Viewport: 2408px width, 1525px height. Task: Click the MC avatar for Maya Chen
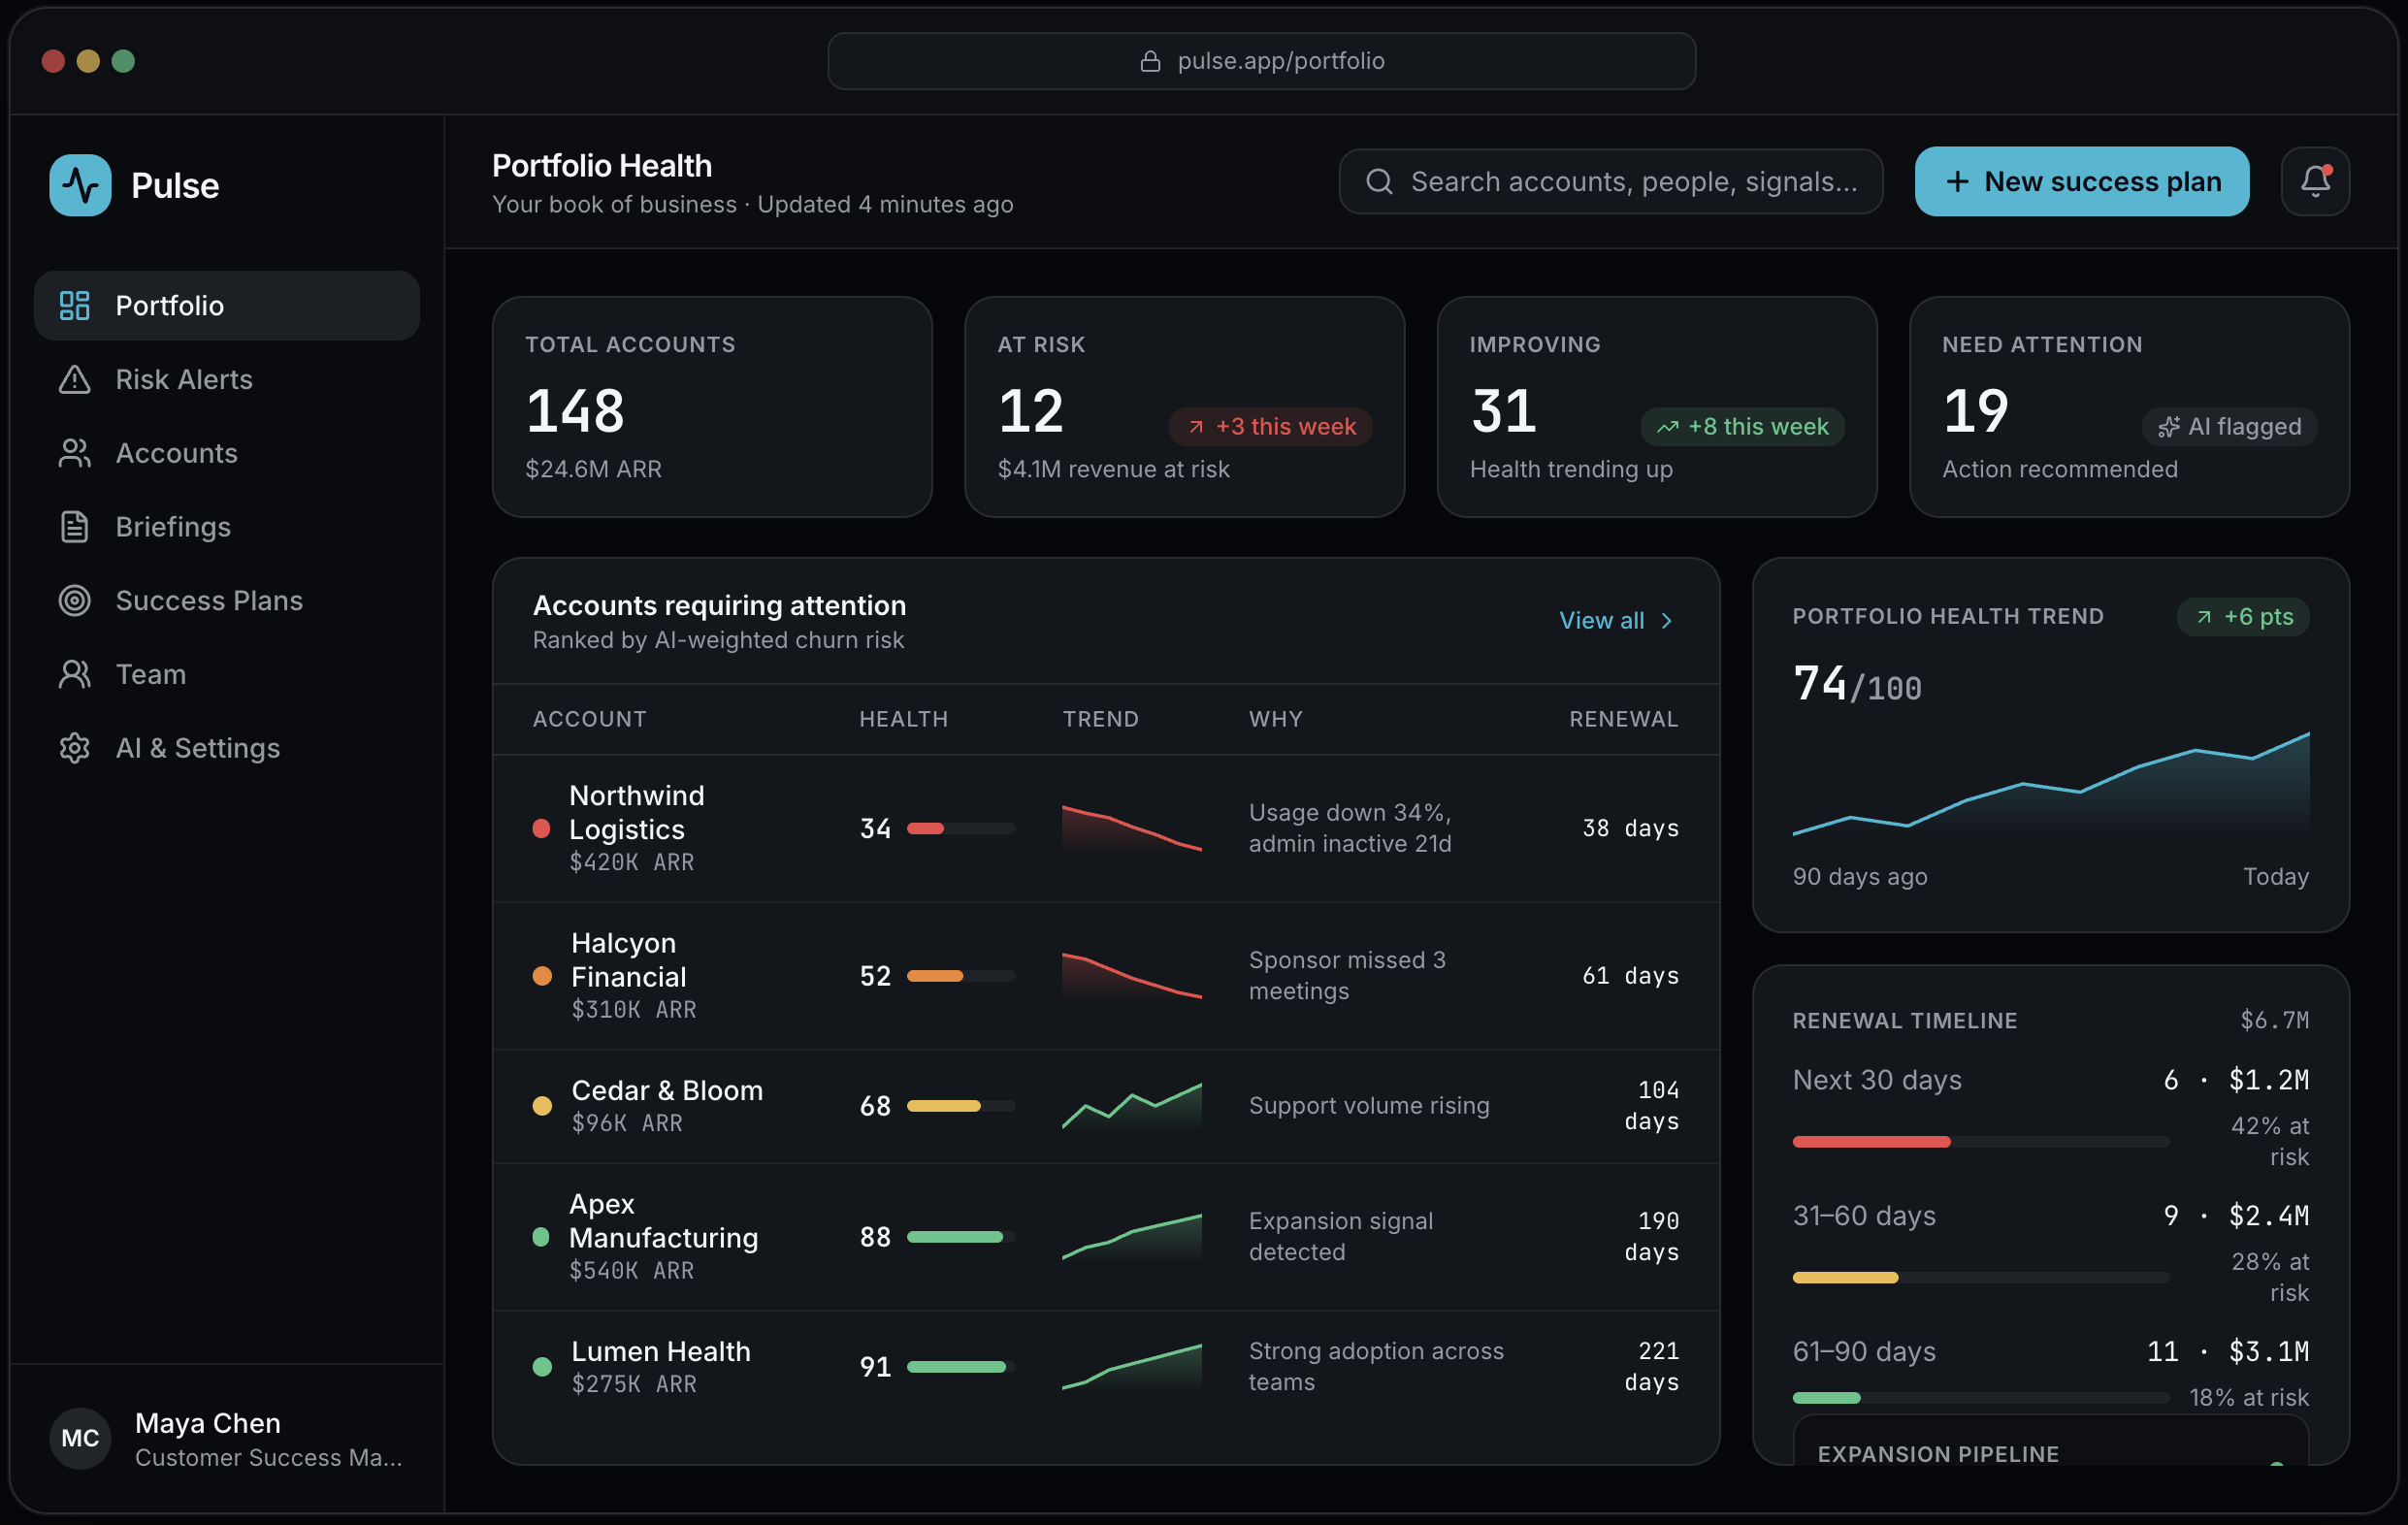[80, 1438]
